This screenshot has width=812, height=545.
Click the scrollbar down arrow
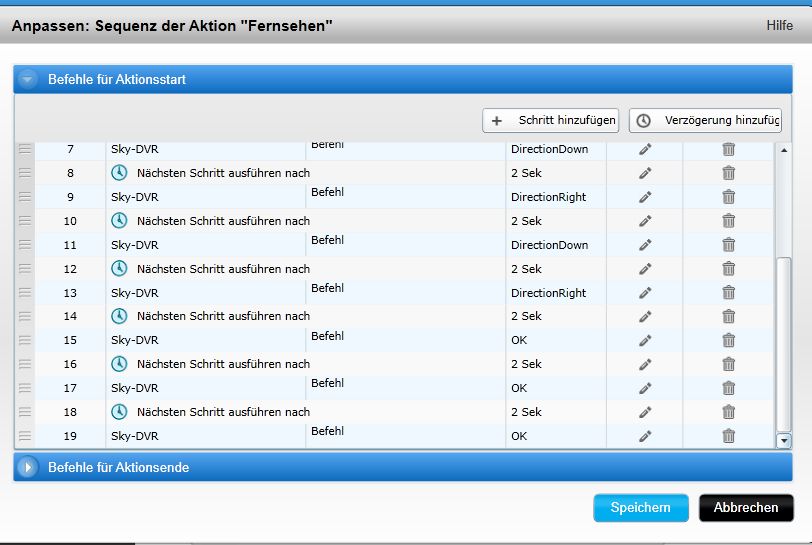[784, 441]
